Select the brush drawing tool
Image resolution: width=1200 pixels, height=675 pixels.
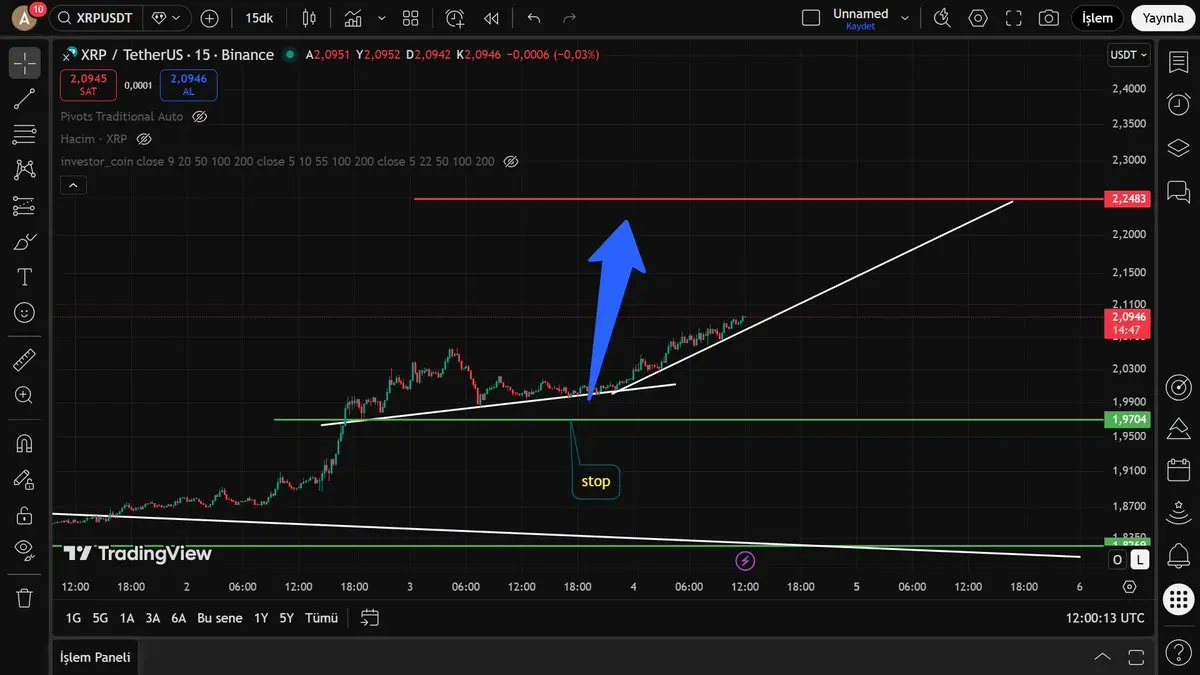(x=25, y=241)
